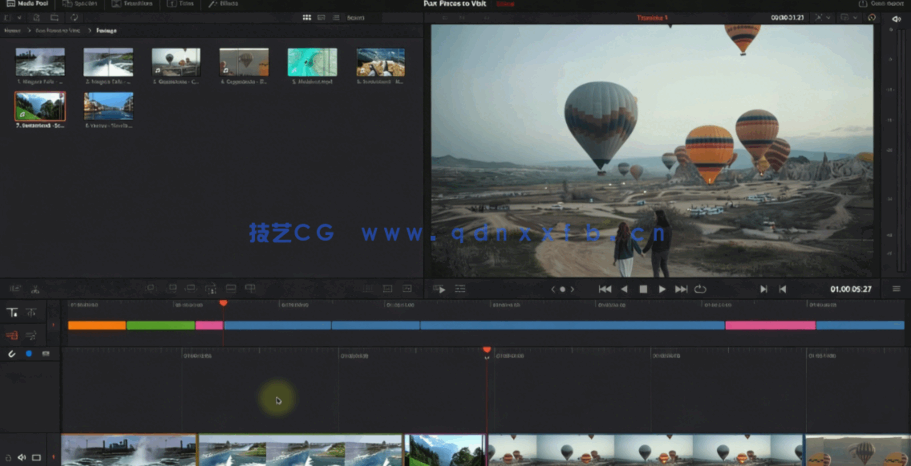Select the orange clip in upper timeline

[x=97, y=325]
